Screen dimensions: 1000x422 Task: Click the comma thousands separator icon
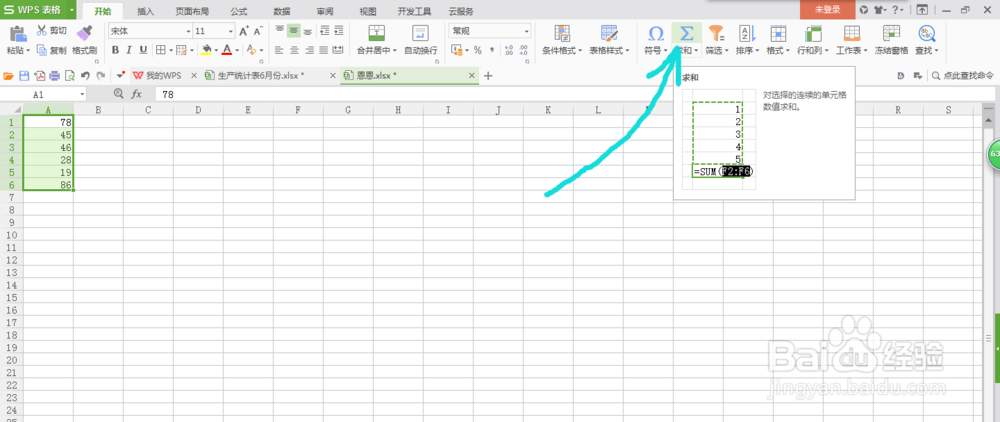click(x=492, y=50)
